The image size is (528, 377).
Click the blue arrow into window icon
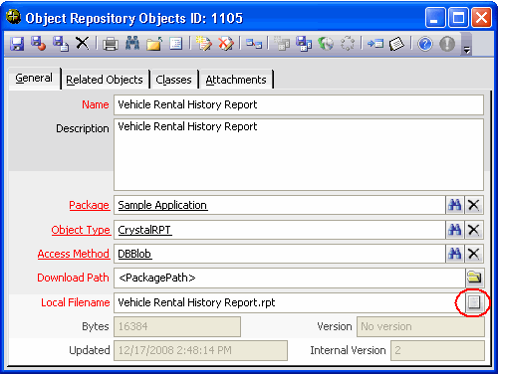click(x=375, y=44)
